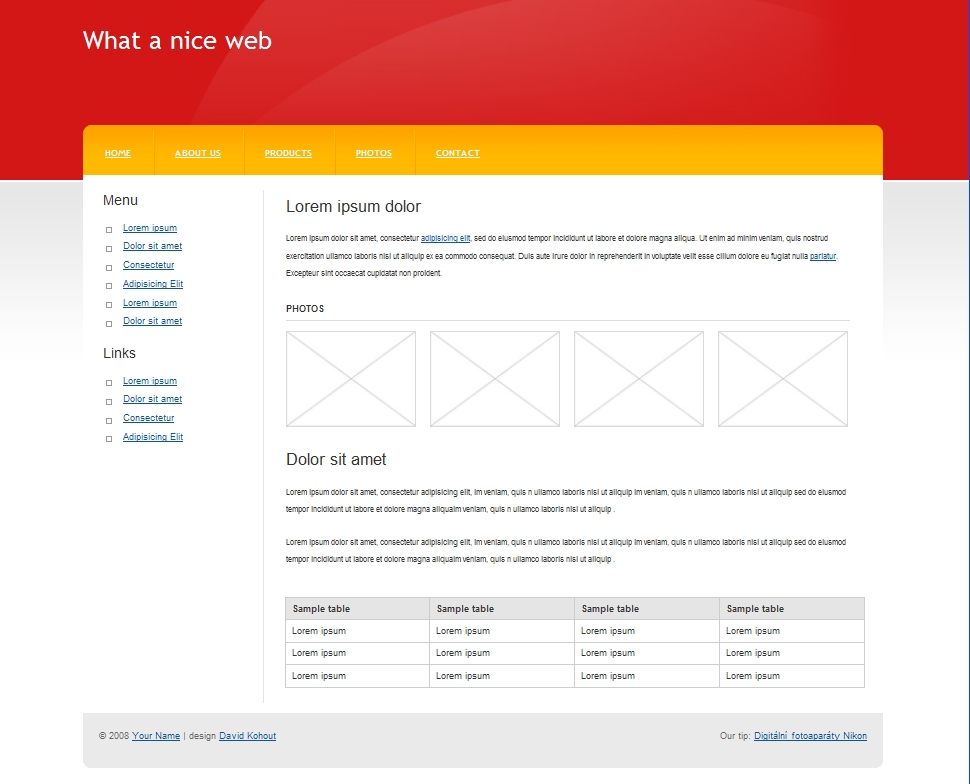Click the 'pariatur' link in first paragraph
The width and height of the screenshot is (970, 784).
point(822,256)
